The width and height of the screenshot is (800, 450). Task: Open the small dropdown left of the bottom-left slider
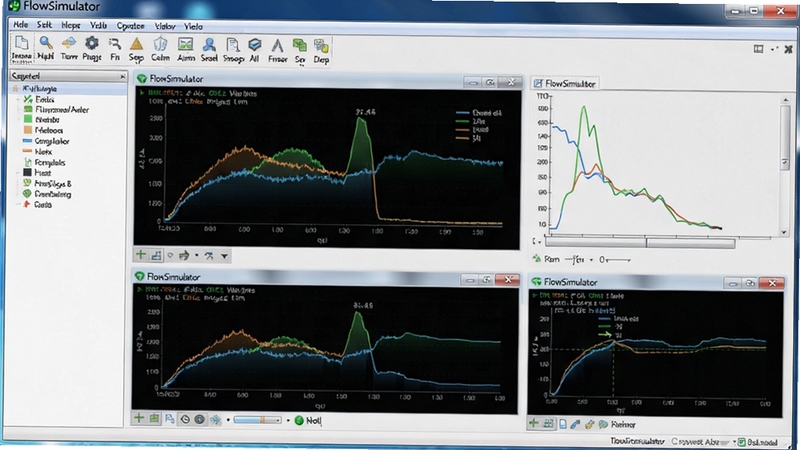click(228, 420)
